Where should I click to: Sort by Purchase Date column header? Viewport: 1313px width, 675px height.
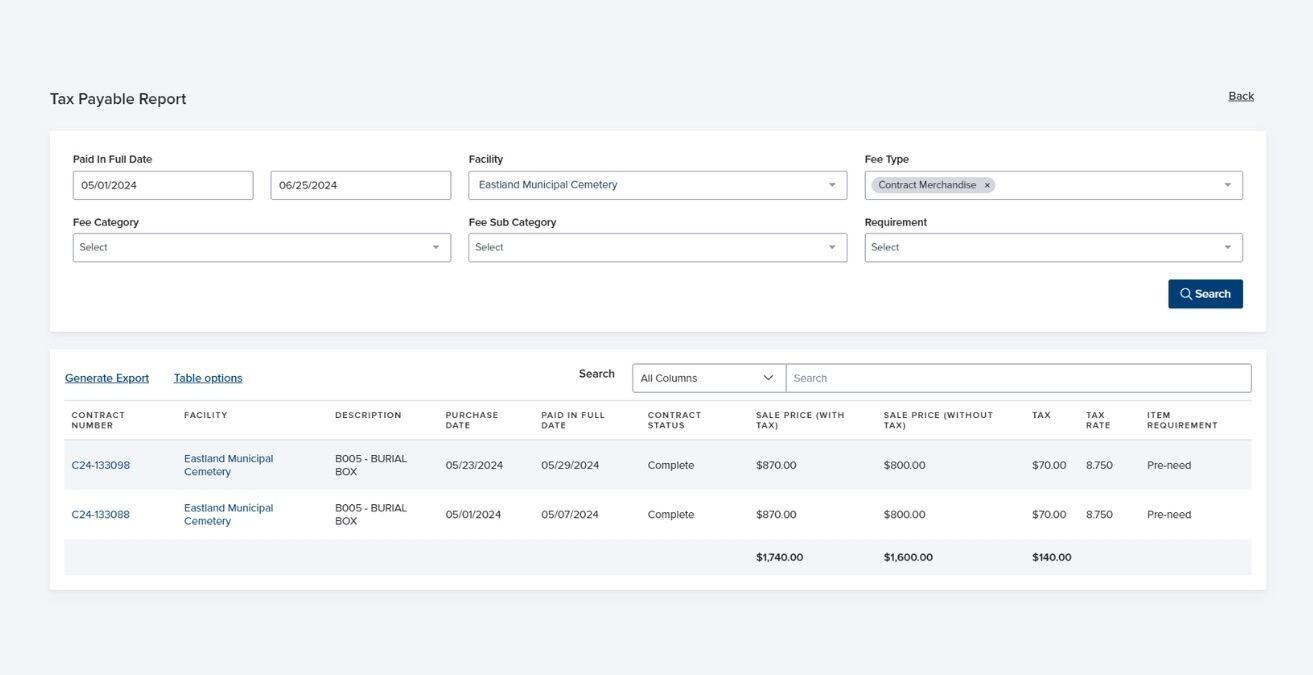click(x=472, y=420)
